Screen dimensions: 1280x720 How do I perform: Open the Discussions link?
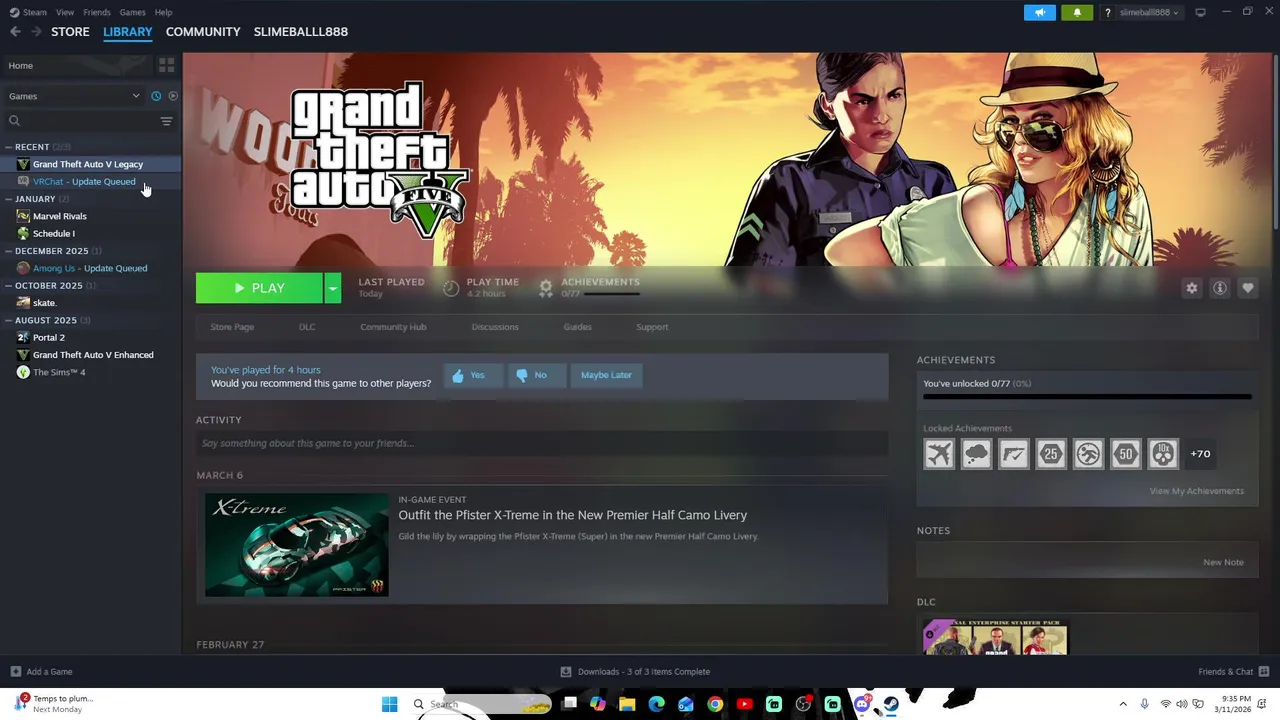click(495, 327)
